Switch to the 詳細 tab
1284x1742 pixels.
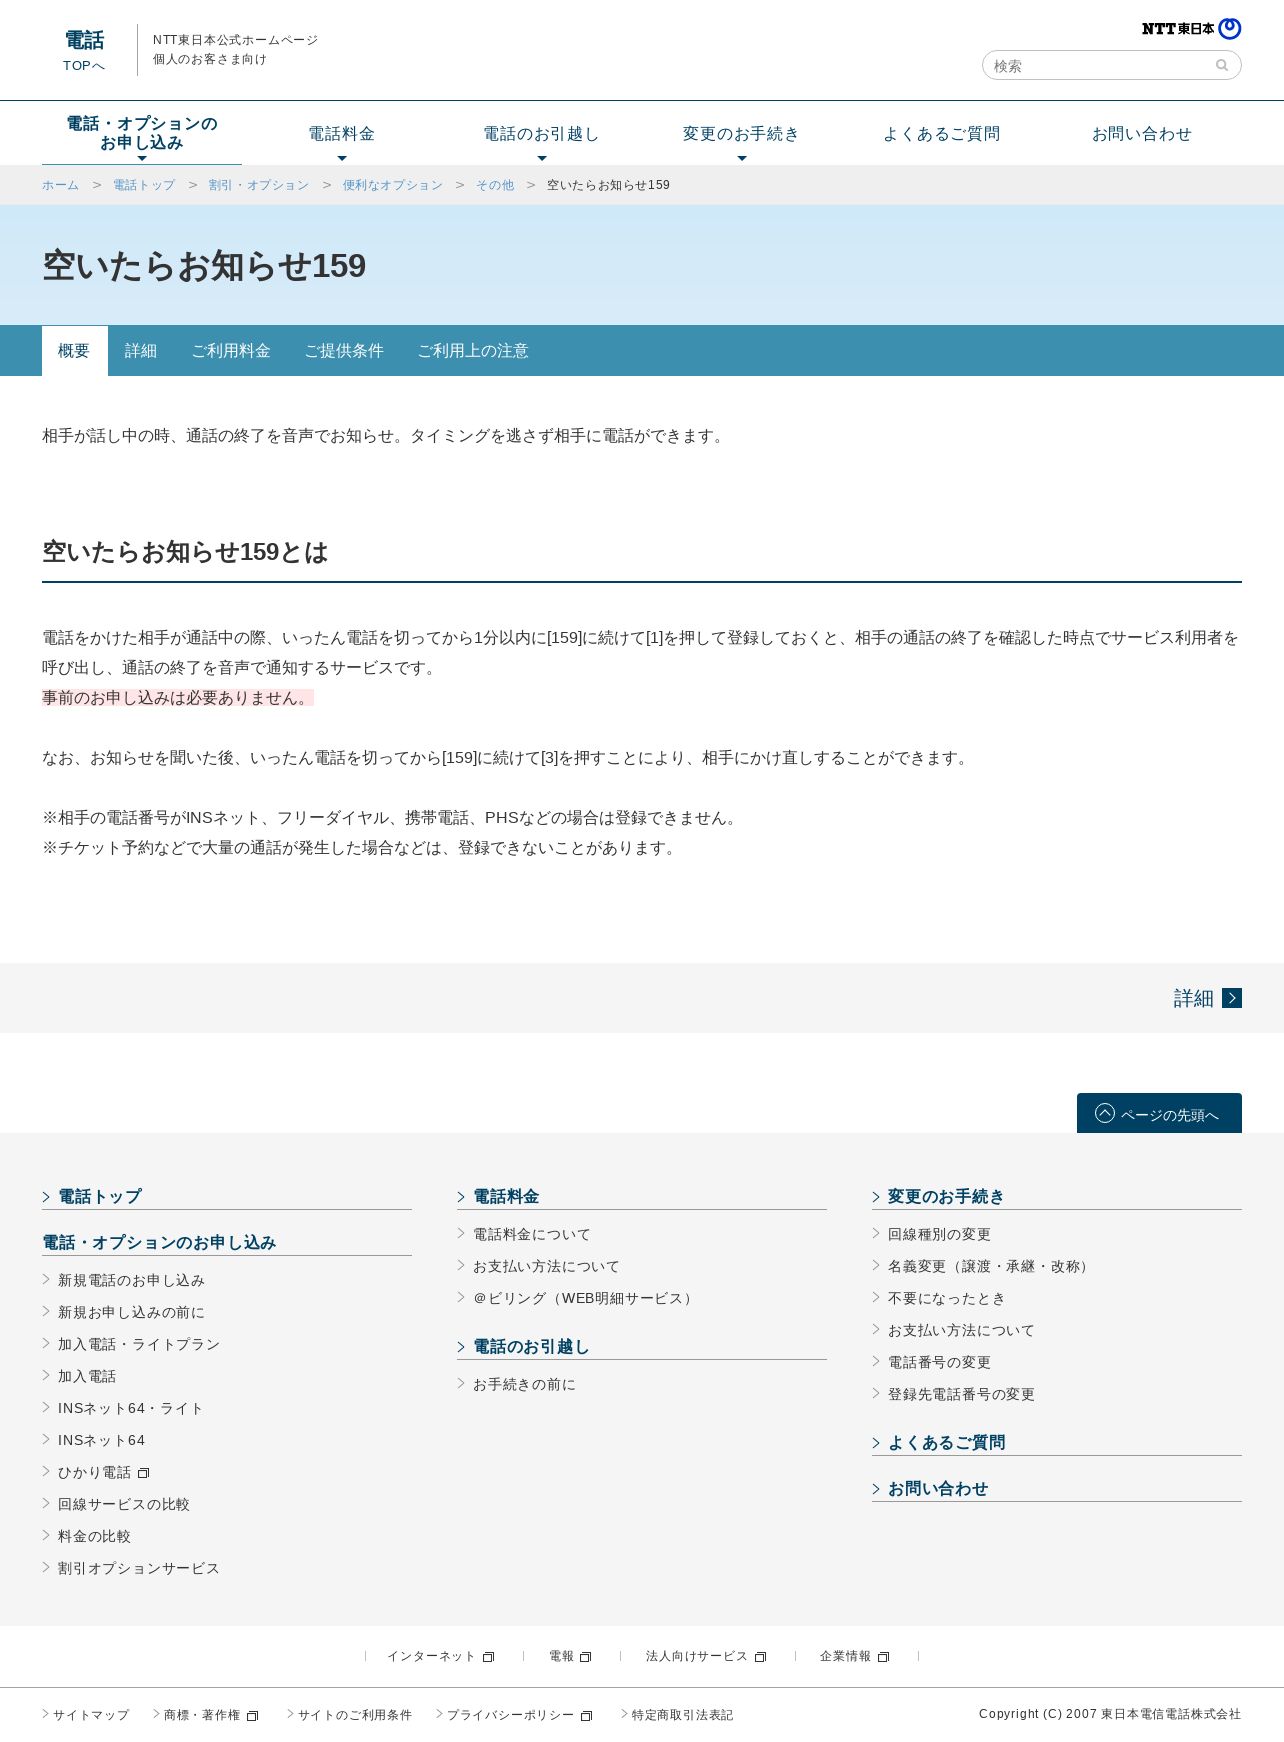click(141, 351)
